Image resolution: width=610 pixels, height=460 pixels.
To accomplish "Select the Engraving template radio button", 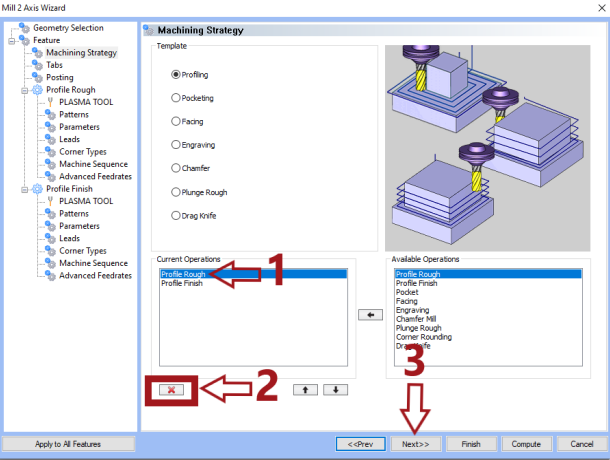I will click(176, 145).
